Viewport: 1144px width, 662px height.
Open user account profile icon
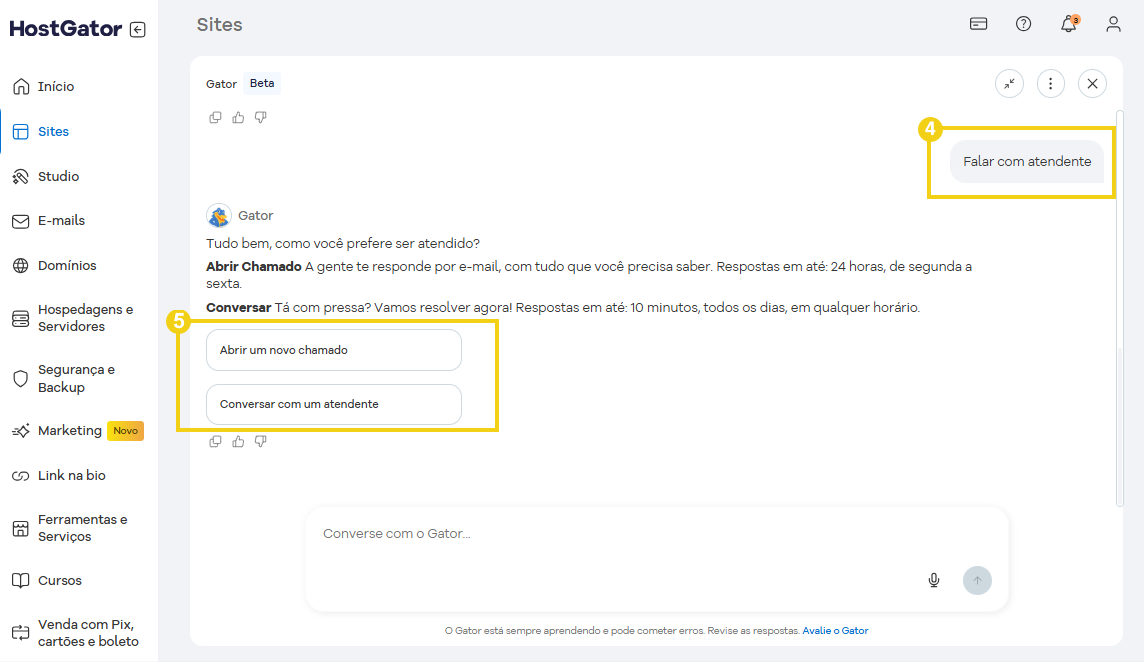[1113, 24]
